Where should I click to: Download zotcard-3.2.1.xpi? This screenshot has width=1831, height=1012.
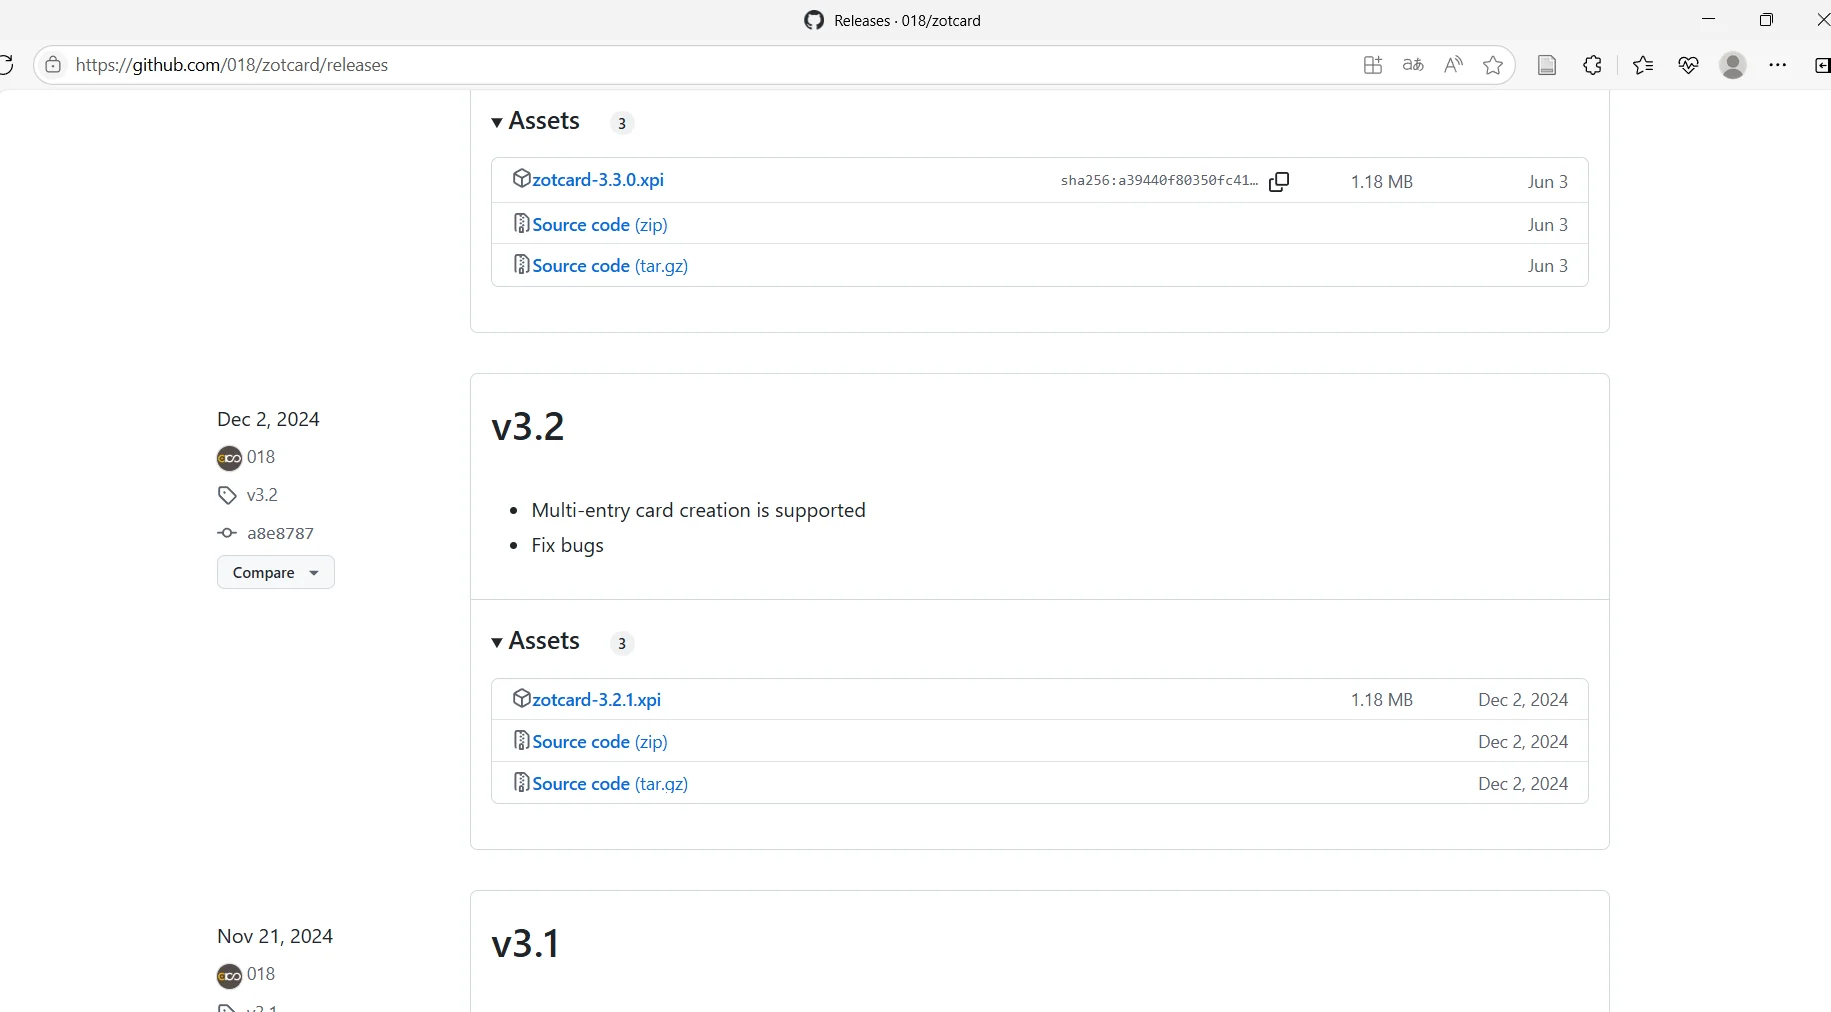tap(597, 700)
